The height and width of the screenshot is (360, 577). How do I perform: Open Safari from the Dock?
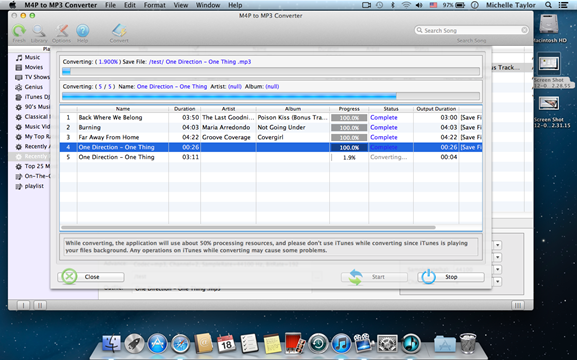pos(180,344)
